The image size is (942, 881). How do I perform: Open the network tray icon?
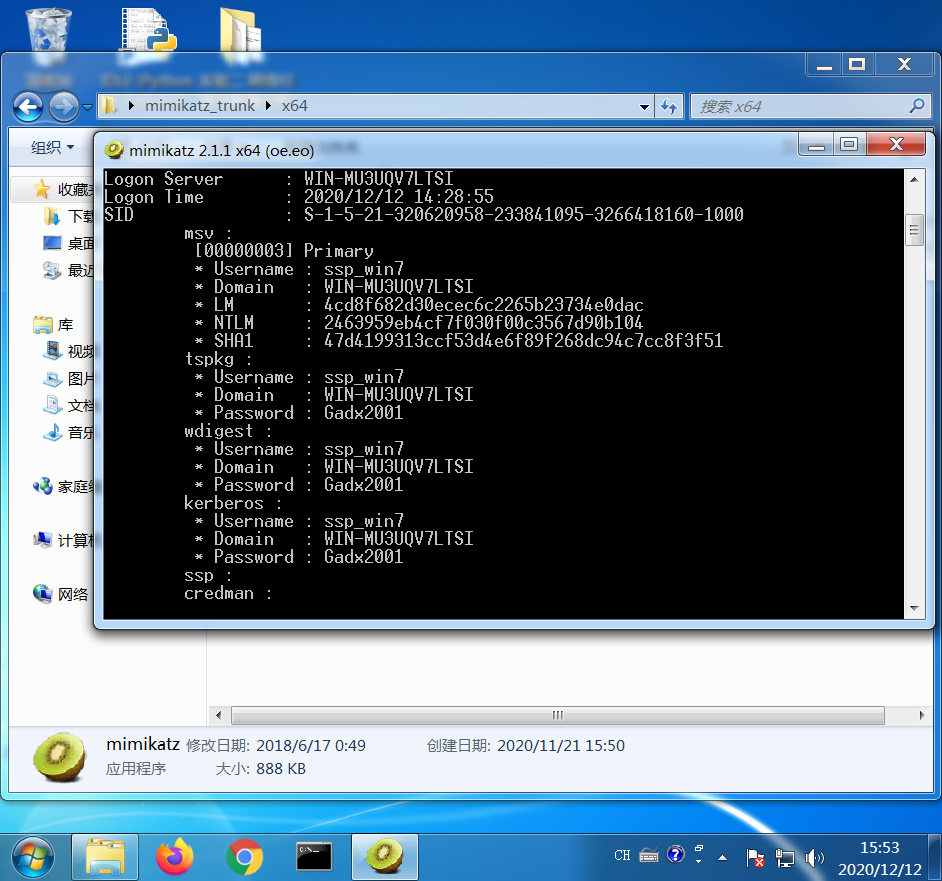click(785, 858)
